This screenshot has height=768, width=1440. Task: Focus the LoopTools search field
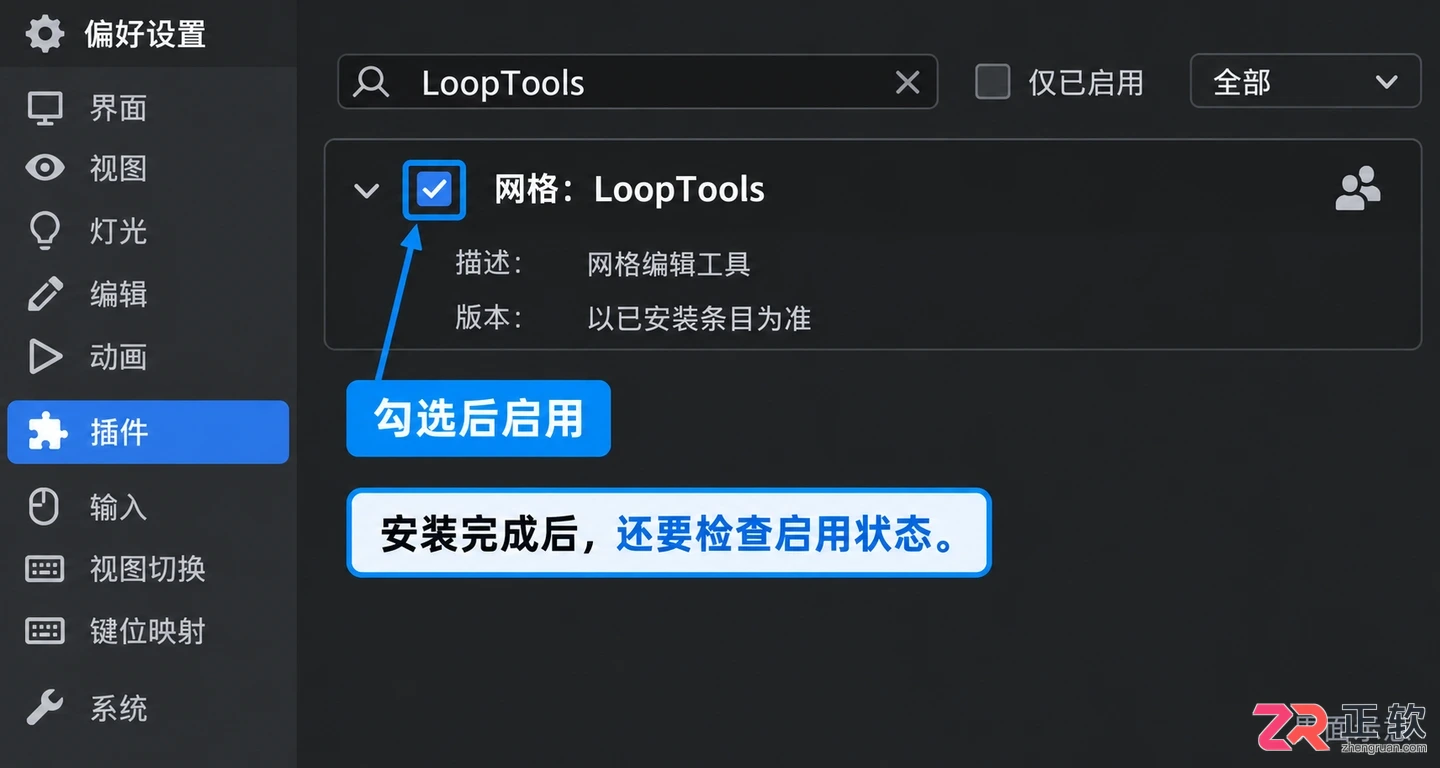[638, 82]
